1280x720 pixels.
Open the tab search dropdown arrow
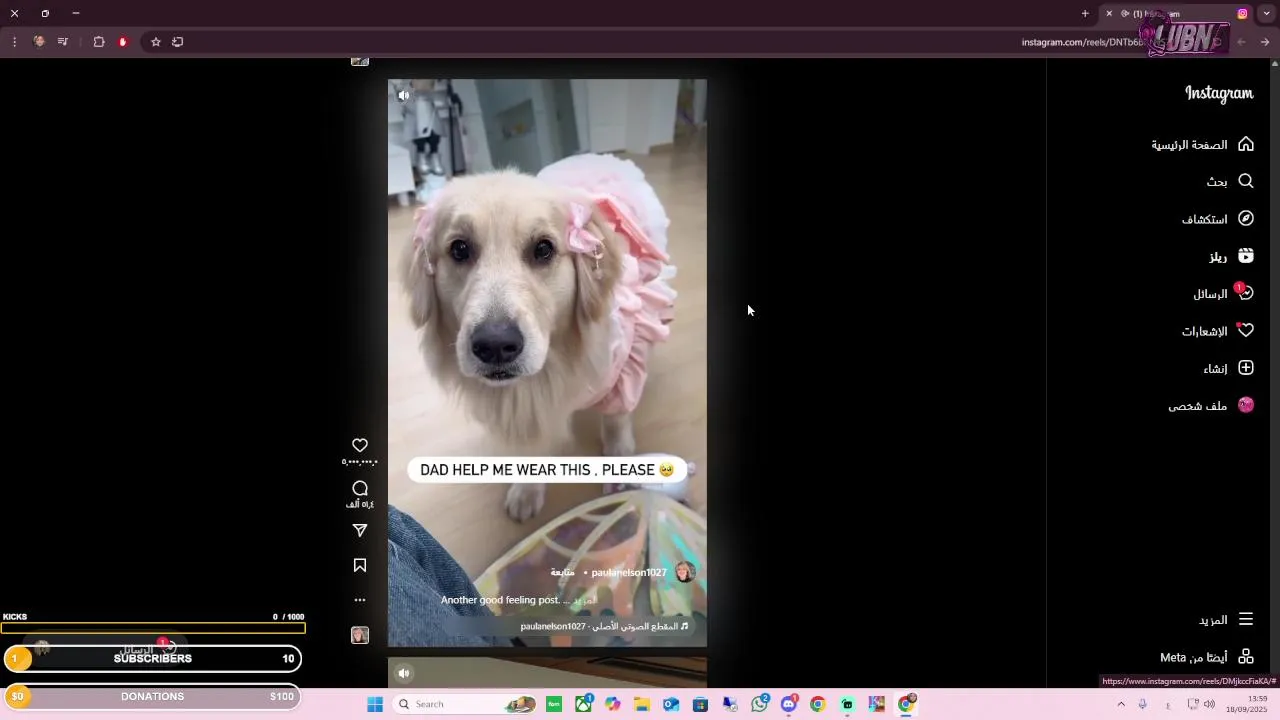[1266, 13]
